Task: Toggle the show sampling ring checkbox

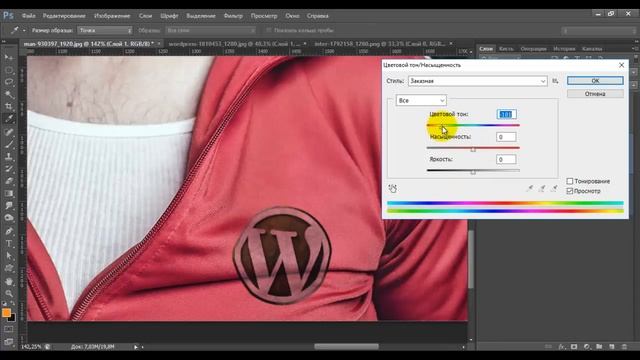Action: click(269, 30)
